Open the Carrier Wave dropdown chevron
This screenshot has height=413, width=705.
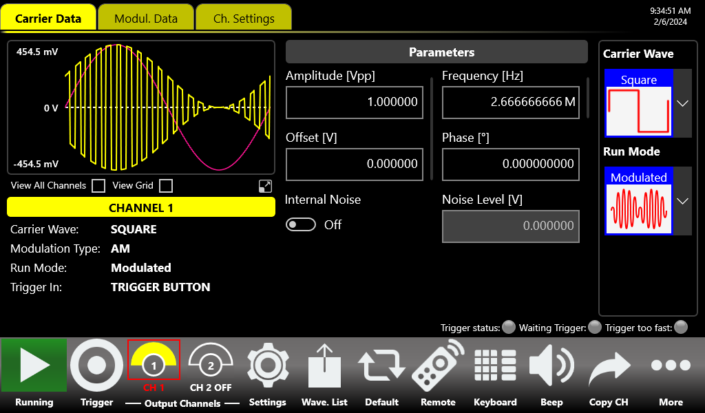pos(683,103)
